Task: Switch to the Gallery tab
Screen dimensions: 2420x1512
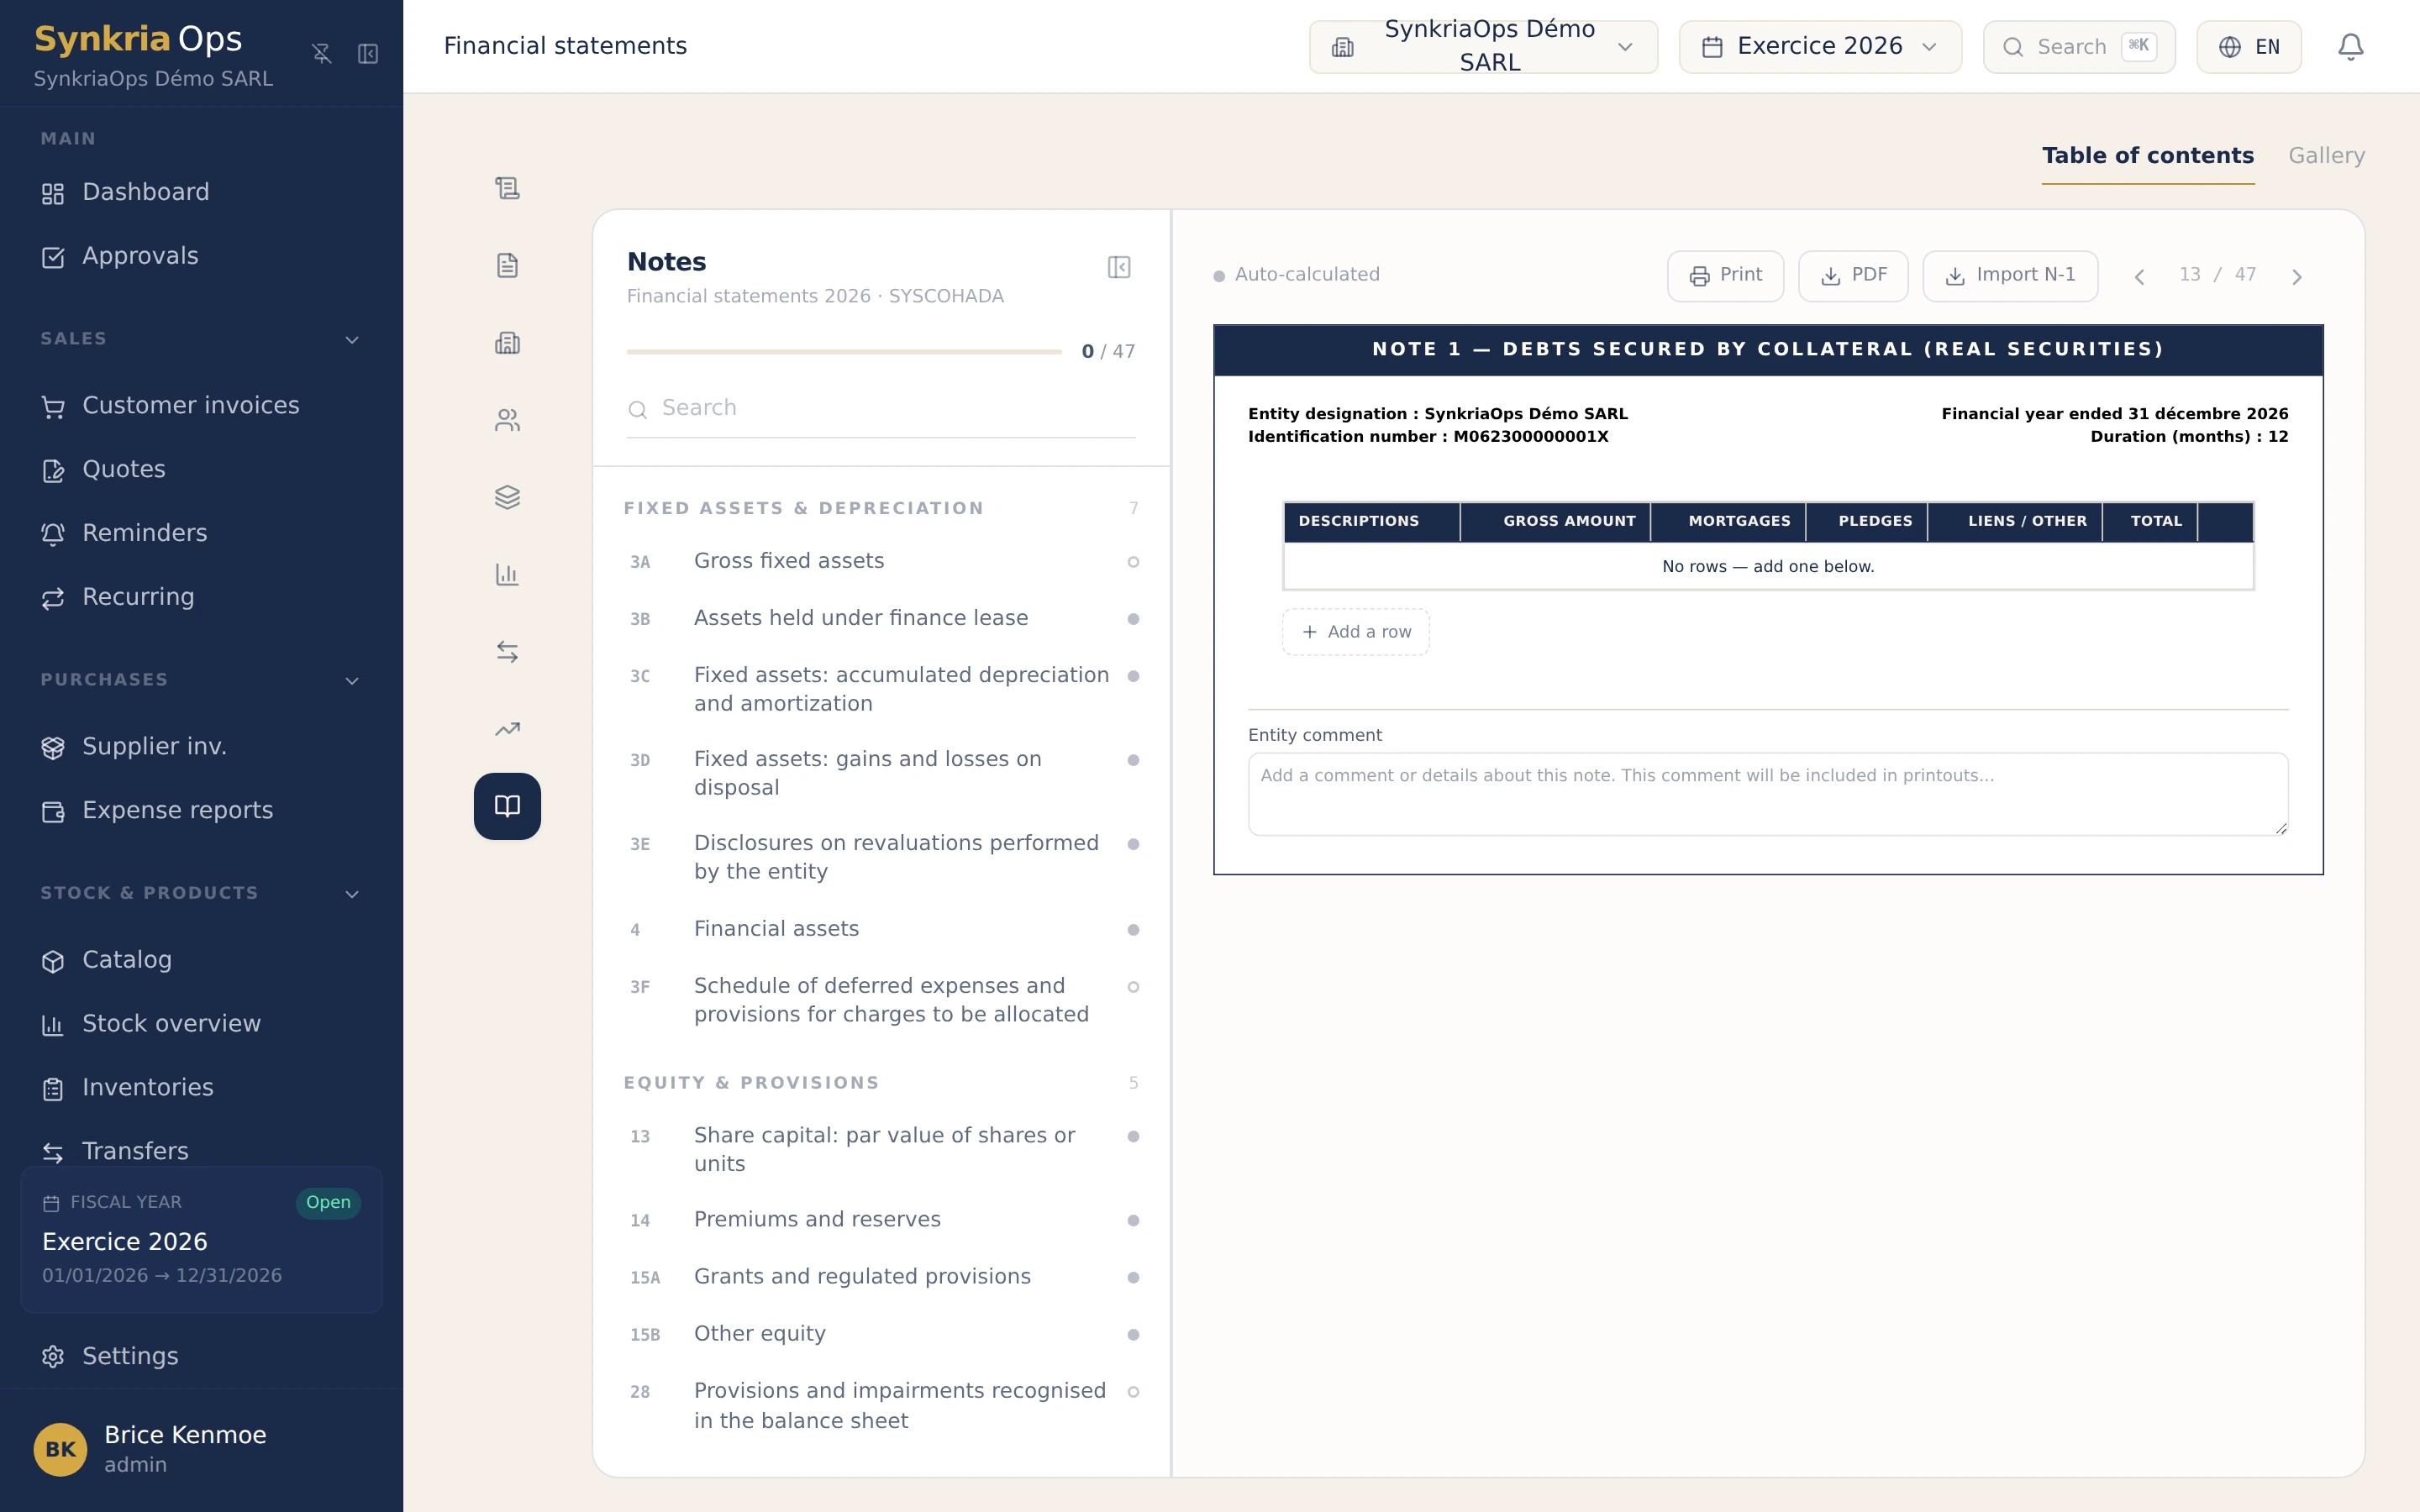Action: [2326, 156]
